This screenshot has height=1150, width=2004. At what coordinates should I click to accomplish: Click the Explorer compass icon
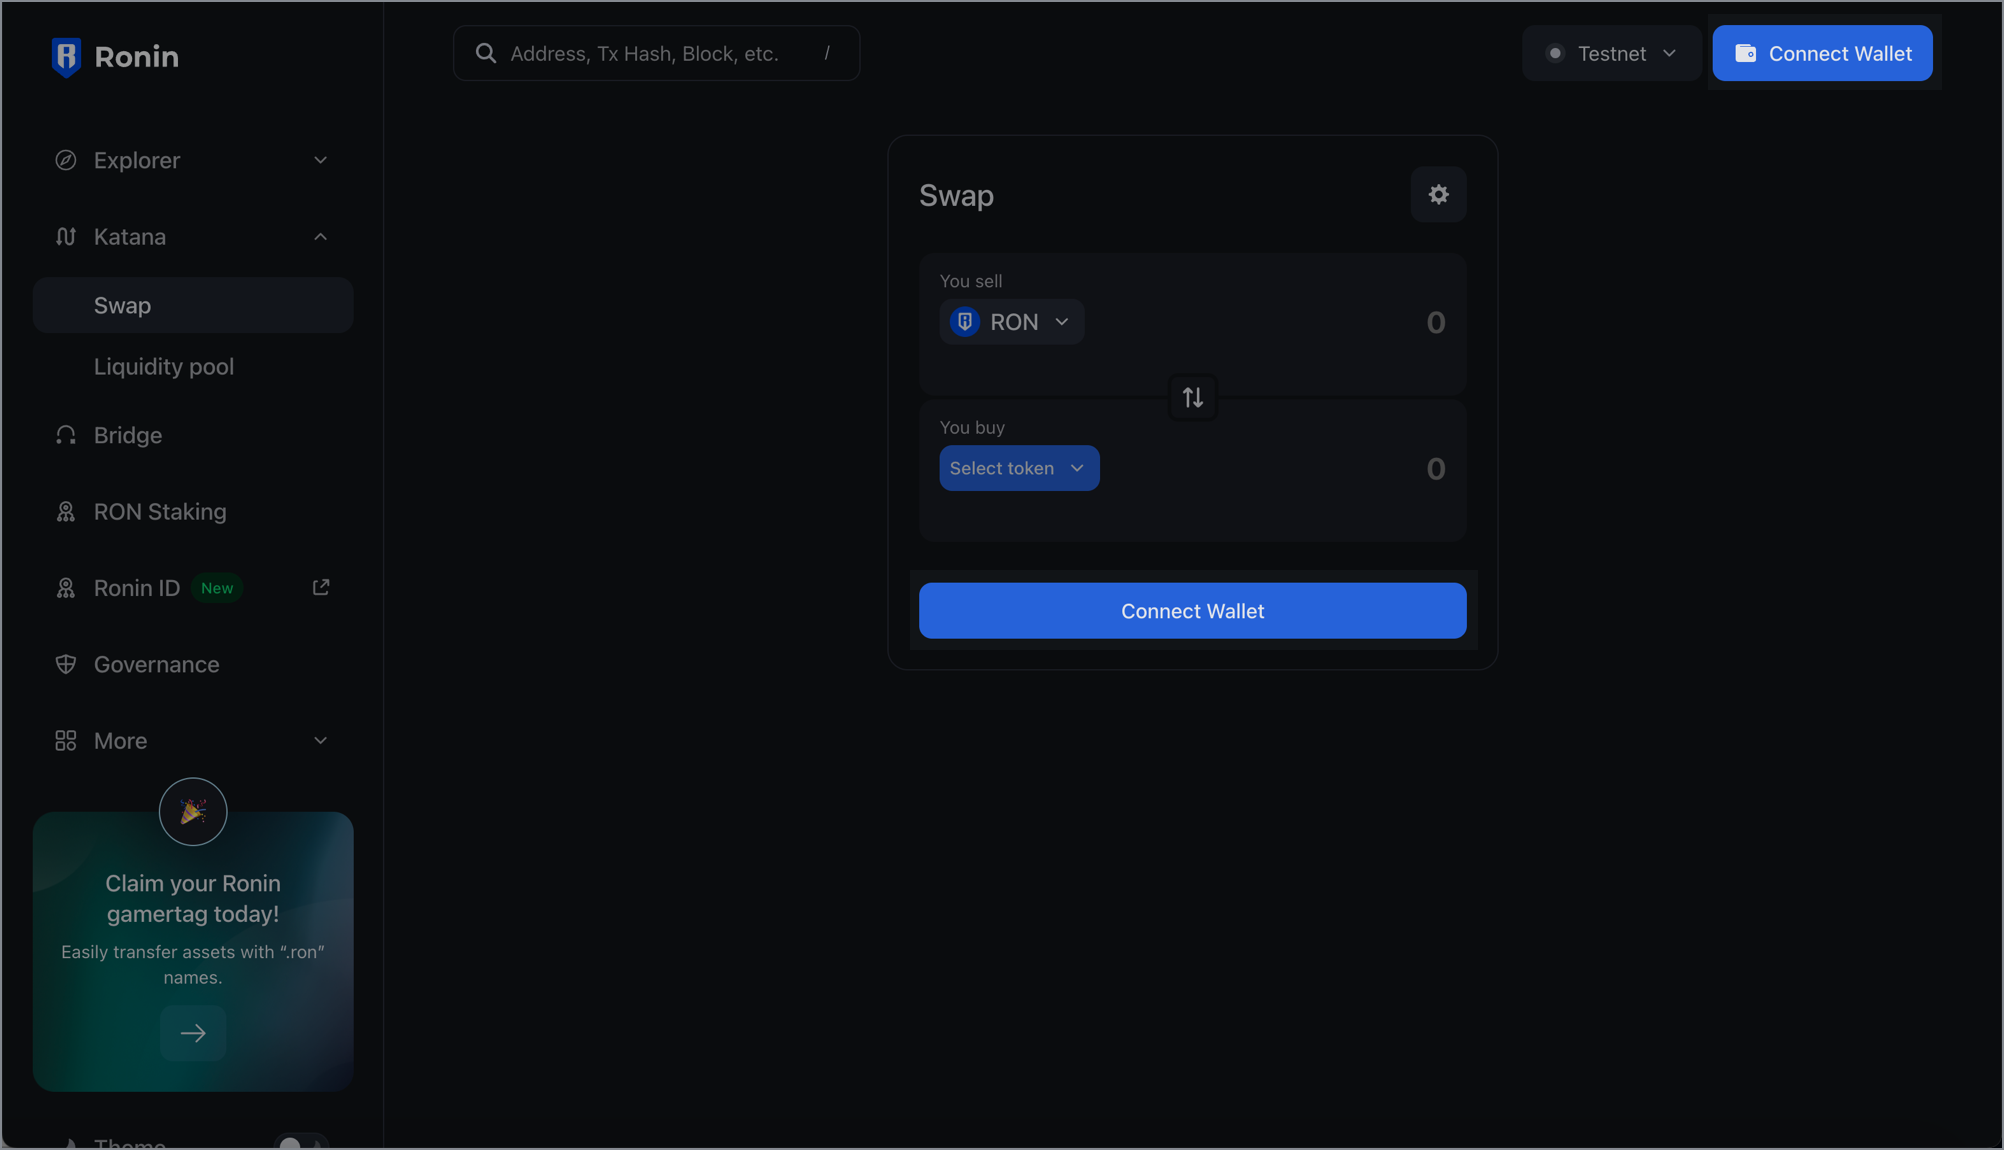coord(66,160)
